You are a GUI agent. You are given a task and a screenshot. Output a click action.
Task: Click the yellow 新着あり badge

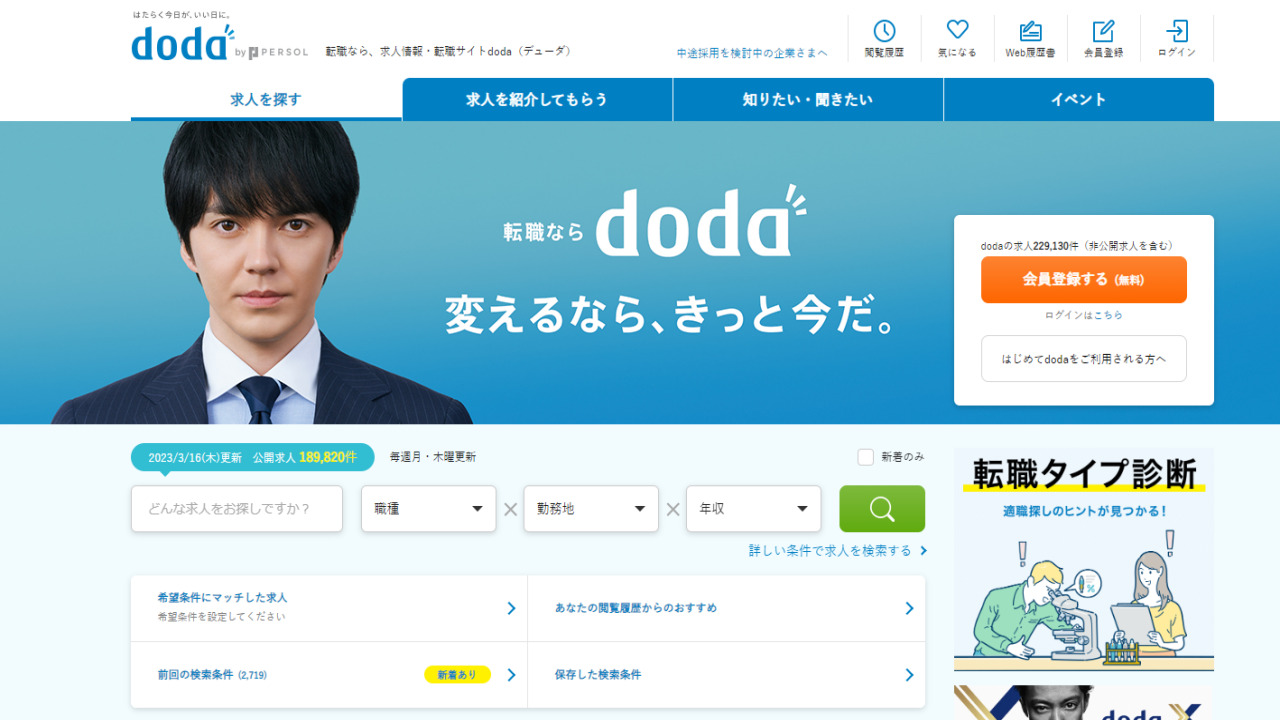(457, 675)
